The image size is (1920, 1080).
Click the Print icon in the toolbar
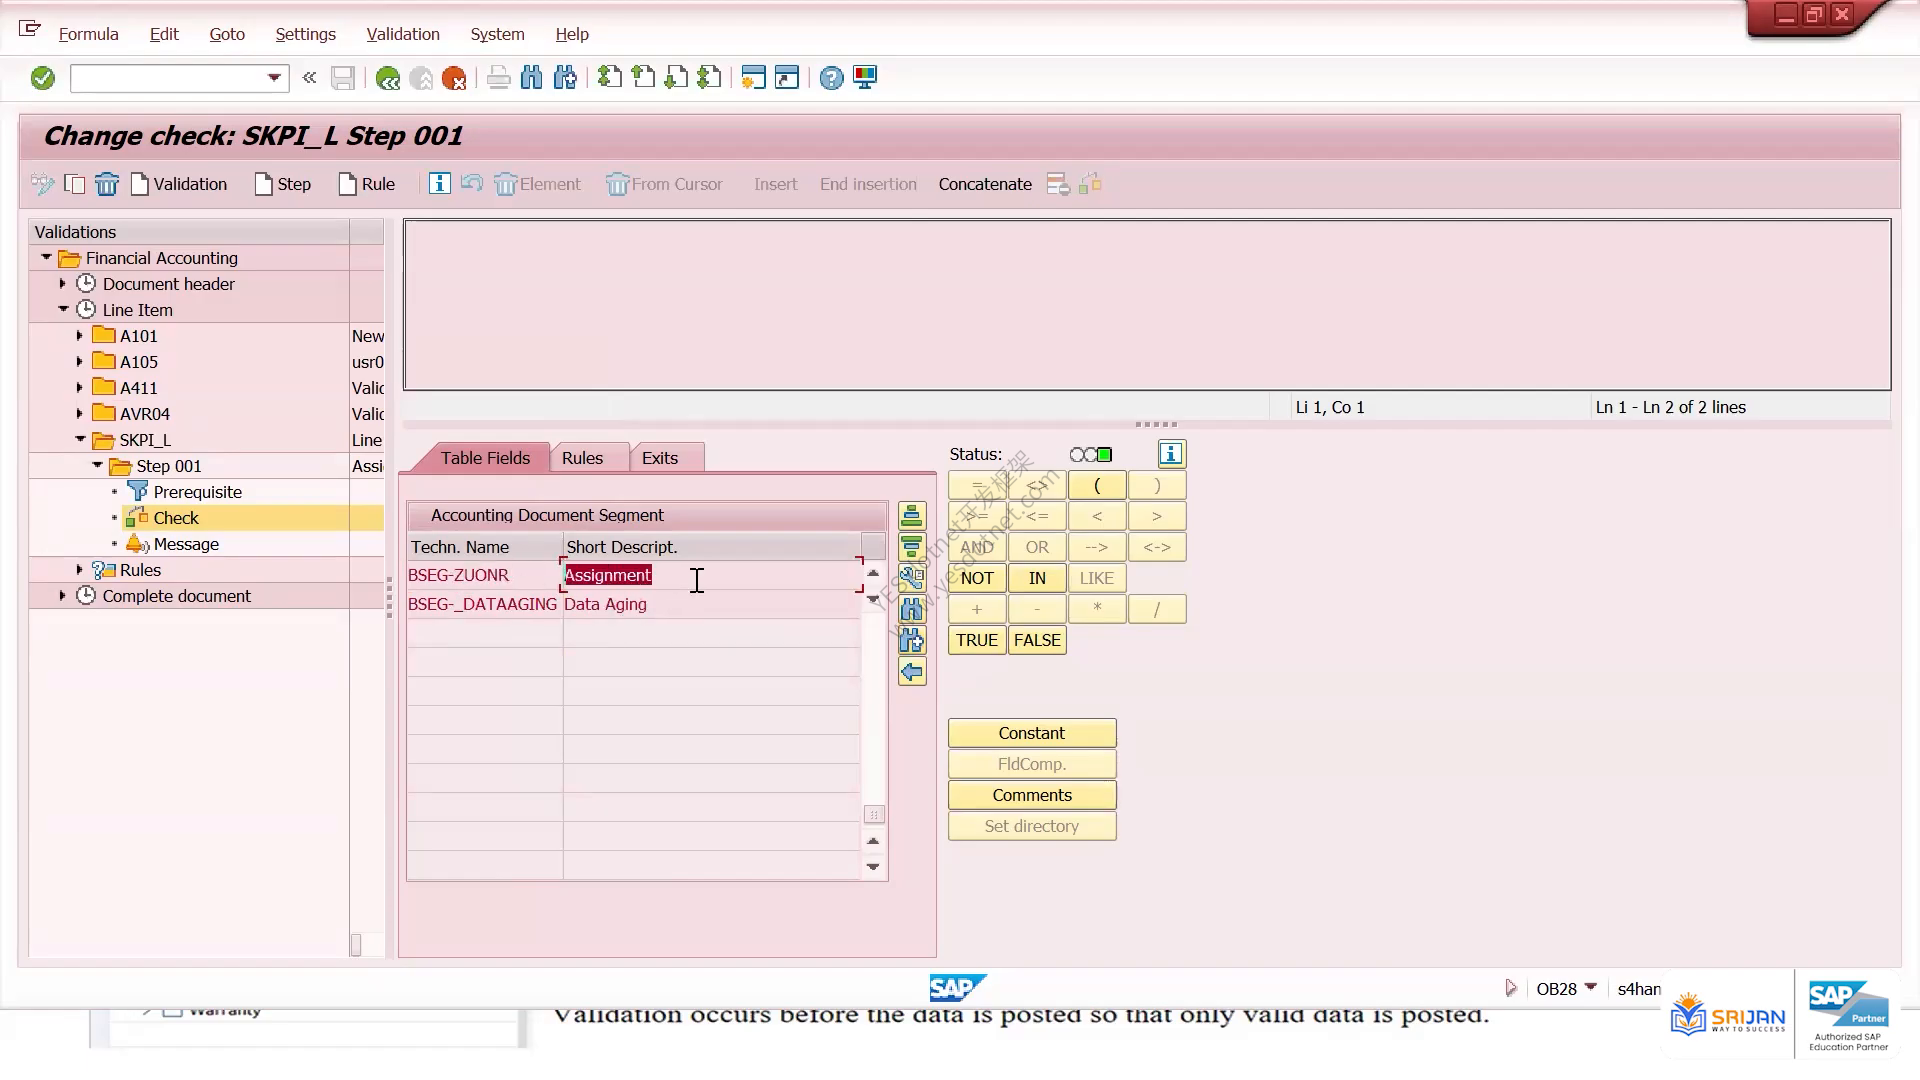498,78
